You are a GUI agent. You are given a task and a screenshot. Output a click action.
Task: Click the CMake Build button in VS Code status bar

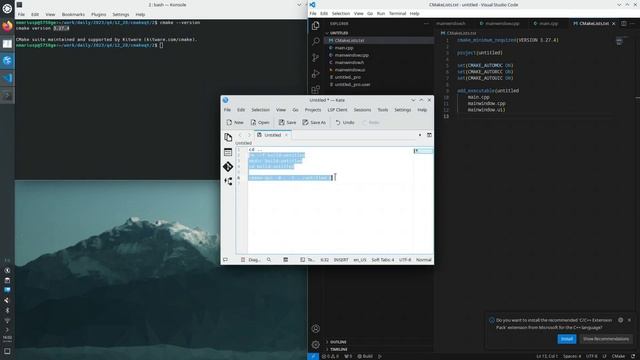coord(365,356)
